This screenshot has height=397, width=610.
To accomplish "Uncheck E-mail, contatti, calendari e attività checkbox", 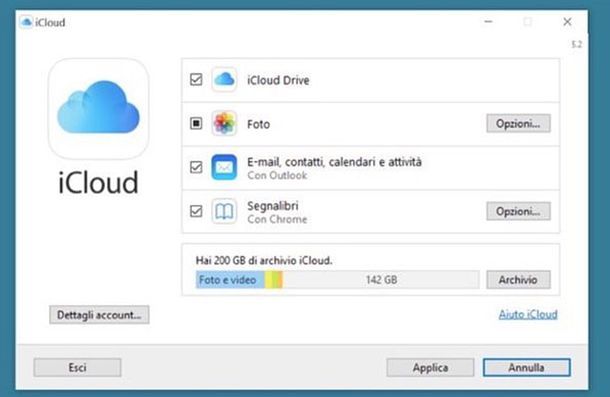I will click(x=196, y=167).
